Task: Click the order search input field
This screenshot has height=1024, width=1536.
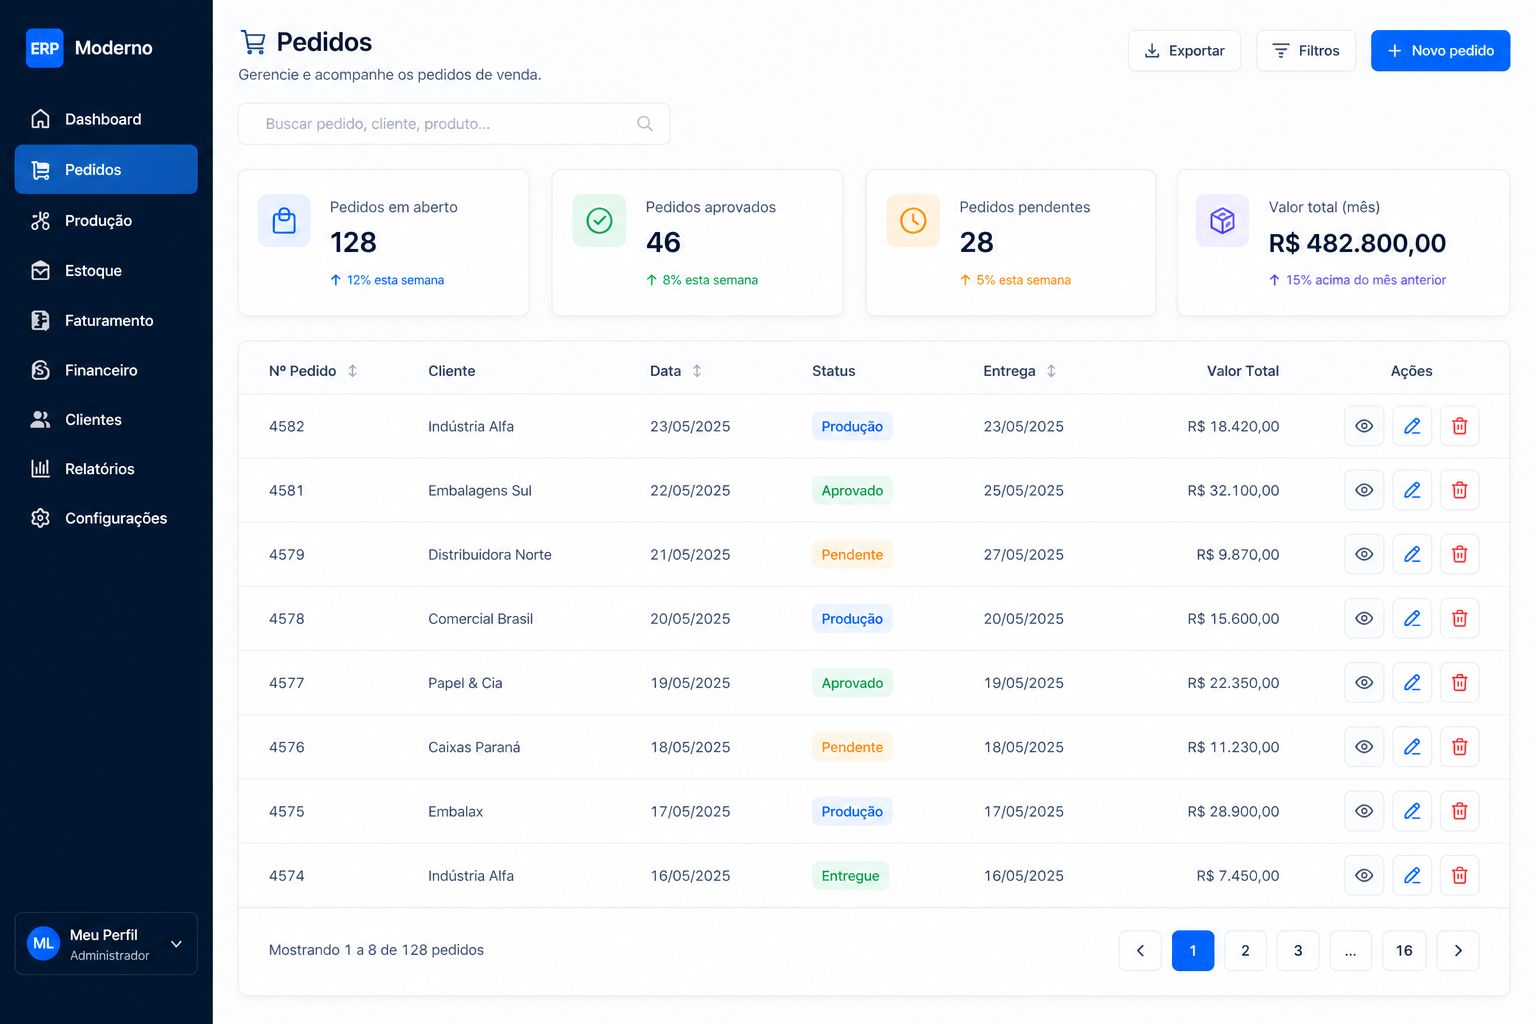Action: pyautogui.click(x=440, y=124)
